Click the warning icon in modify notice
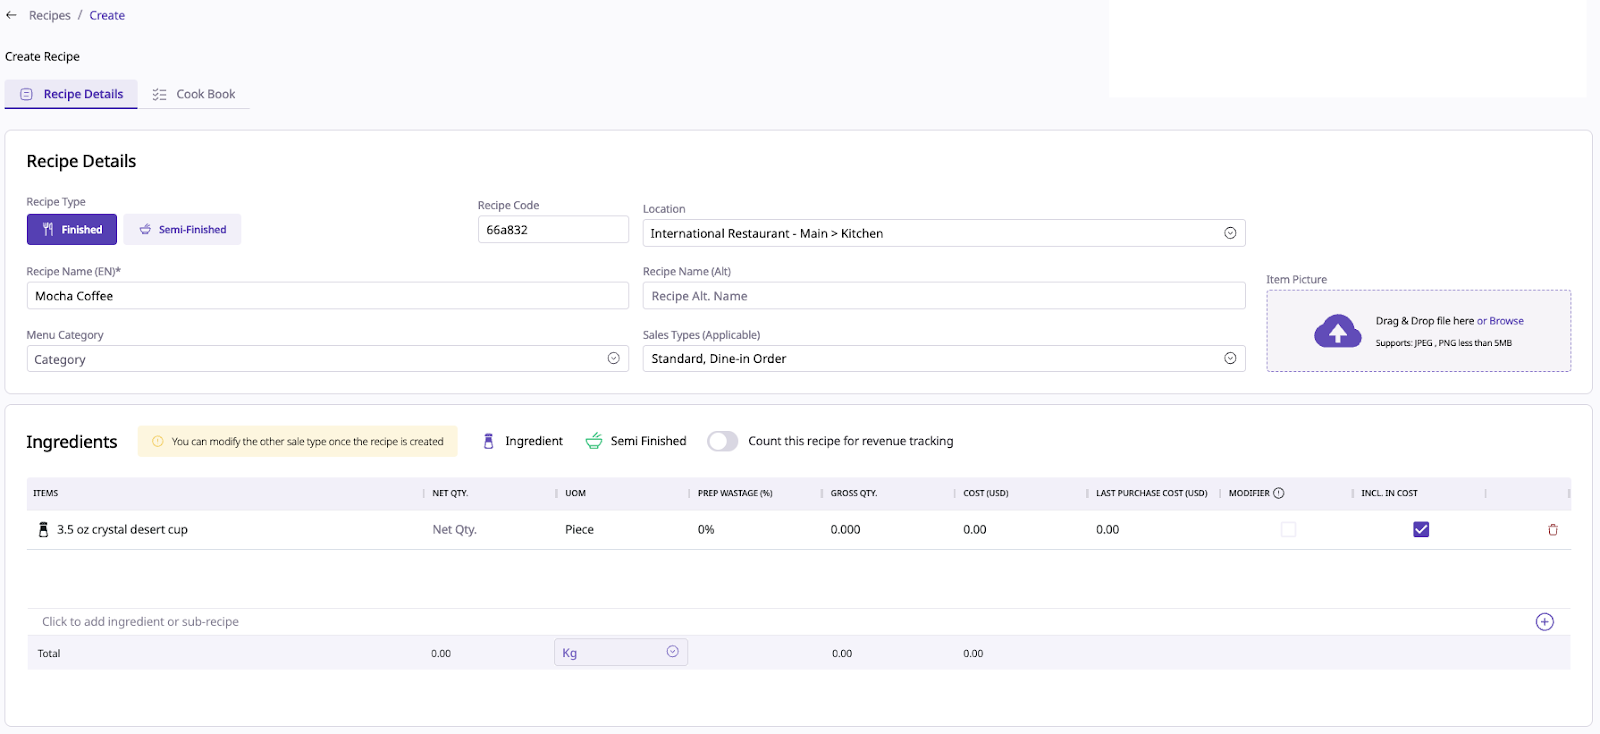 pyautogui.click(x=158, y=441)
